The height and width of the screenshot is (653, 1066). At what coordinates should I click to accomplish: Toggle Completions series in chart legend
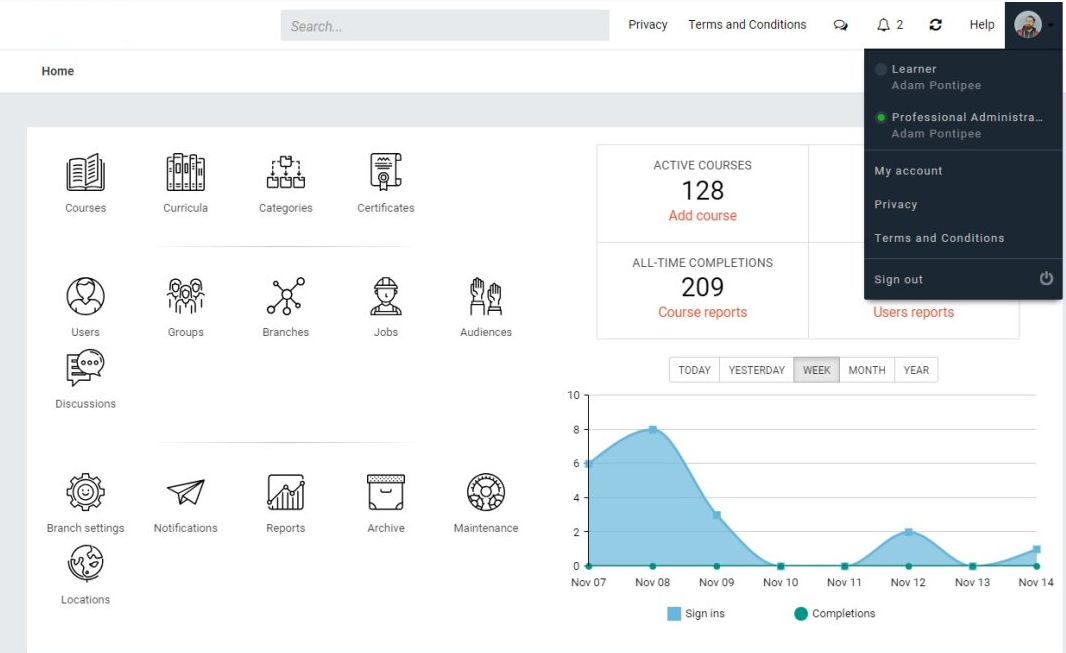coord(835,614)
